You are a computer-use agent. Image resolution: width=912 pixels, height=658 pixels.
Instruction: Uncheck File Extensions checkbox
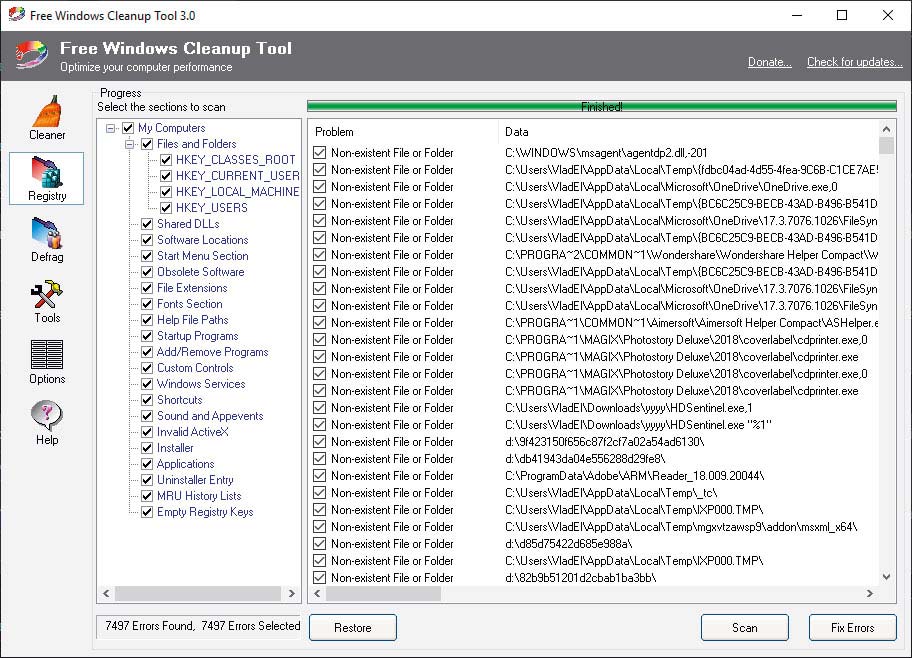[147, 288]
